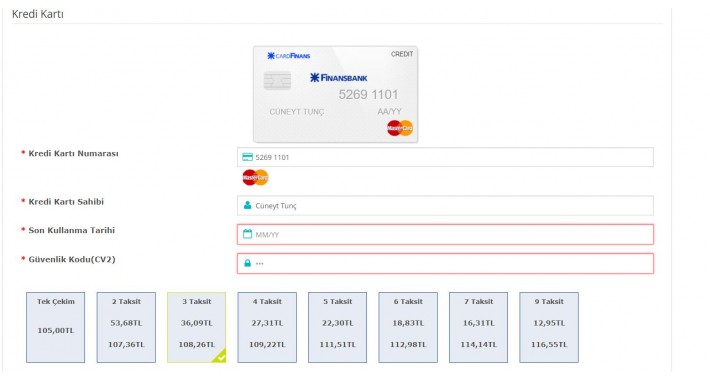Click the Kredi Kartı section heading

click(x=38, y=14)
